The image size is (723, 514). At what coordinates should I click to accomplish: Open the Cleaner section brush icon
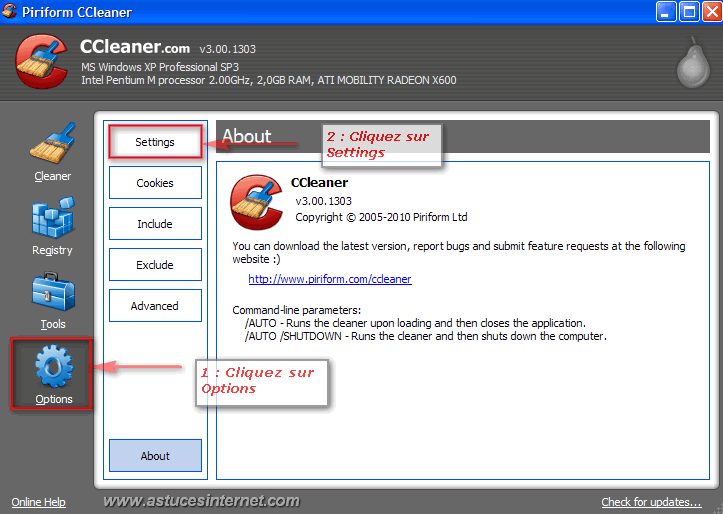pos(53,143)
